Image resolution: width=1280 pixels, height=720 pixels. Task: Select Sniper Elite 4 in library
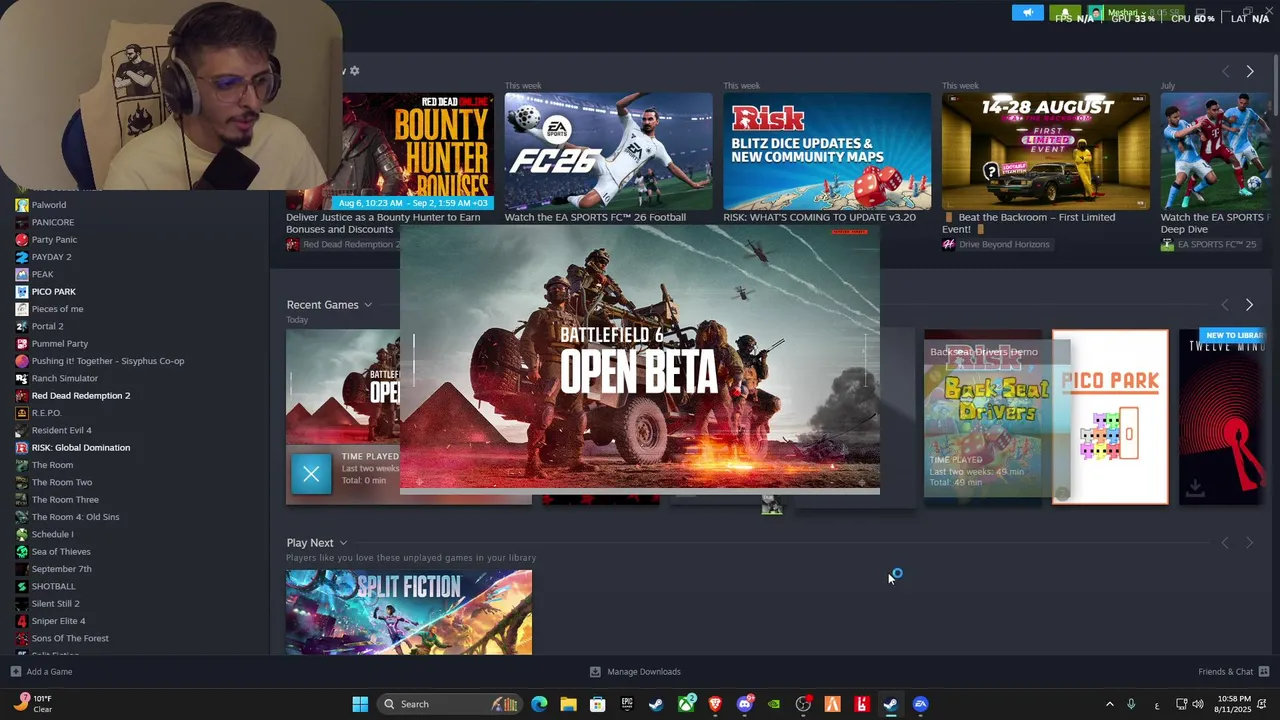tap(58, 621)
